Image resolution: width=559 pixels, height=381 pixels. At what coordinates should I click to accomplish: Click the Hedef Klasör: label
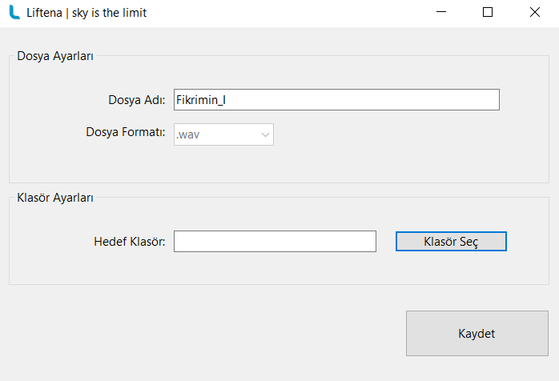pyautogui.click(x=130, y=241)
